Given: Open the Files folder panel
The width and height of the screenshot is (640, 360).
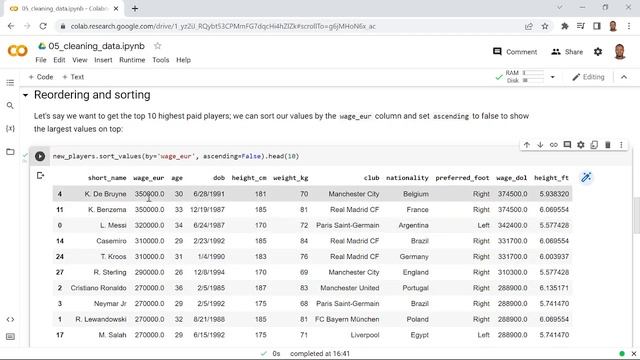Looking at the screenshot, I should pyautogui.click(x=10, y=151).
